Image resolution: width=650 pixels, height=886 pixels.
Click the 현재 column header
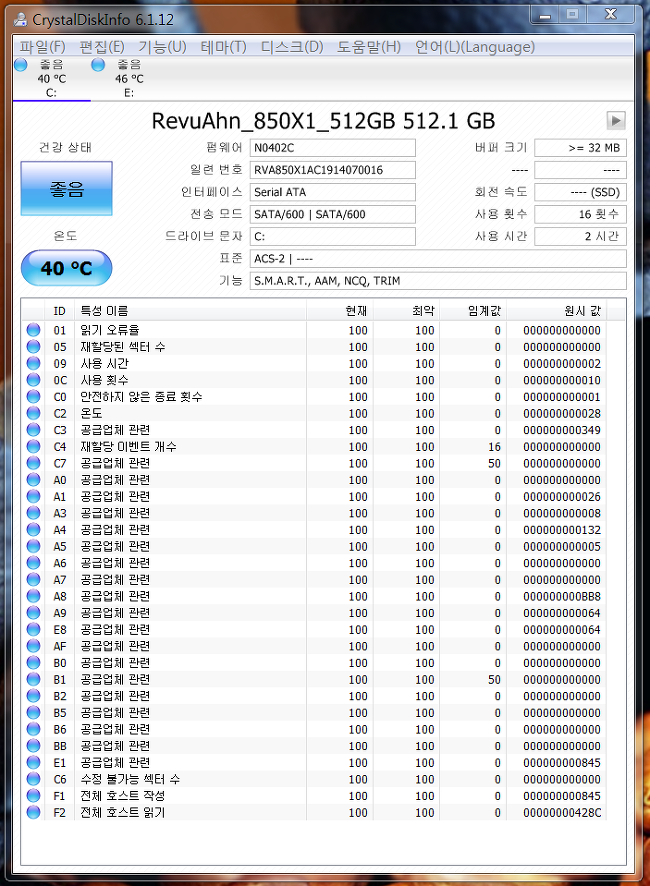click(x=340, y=311)
